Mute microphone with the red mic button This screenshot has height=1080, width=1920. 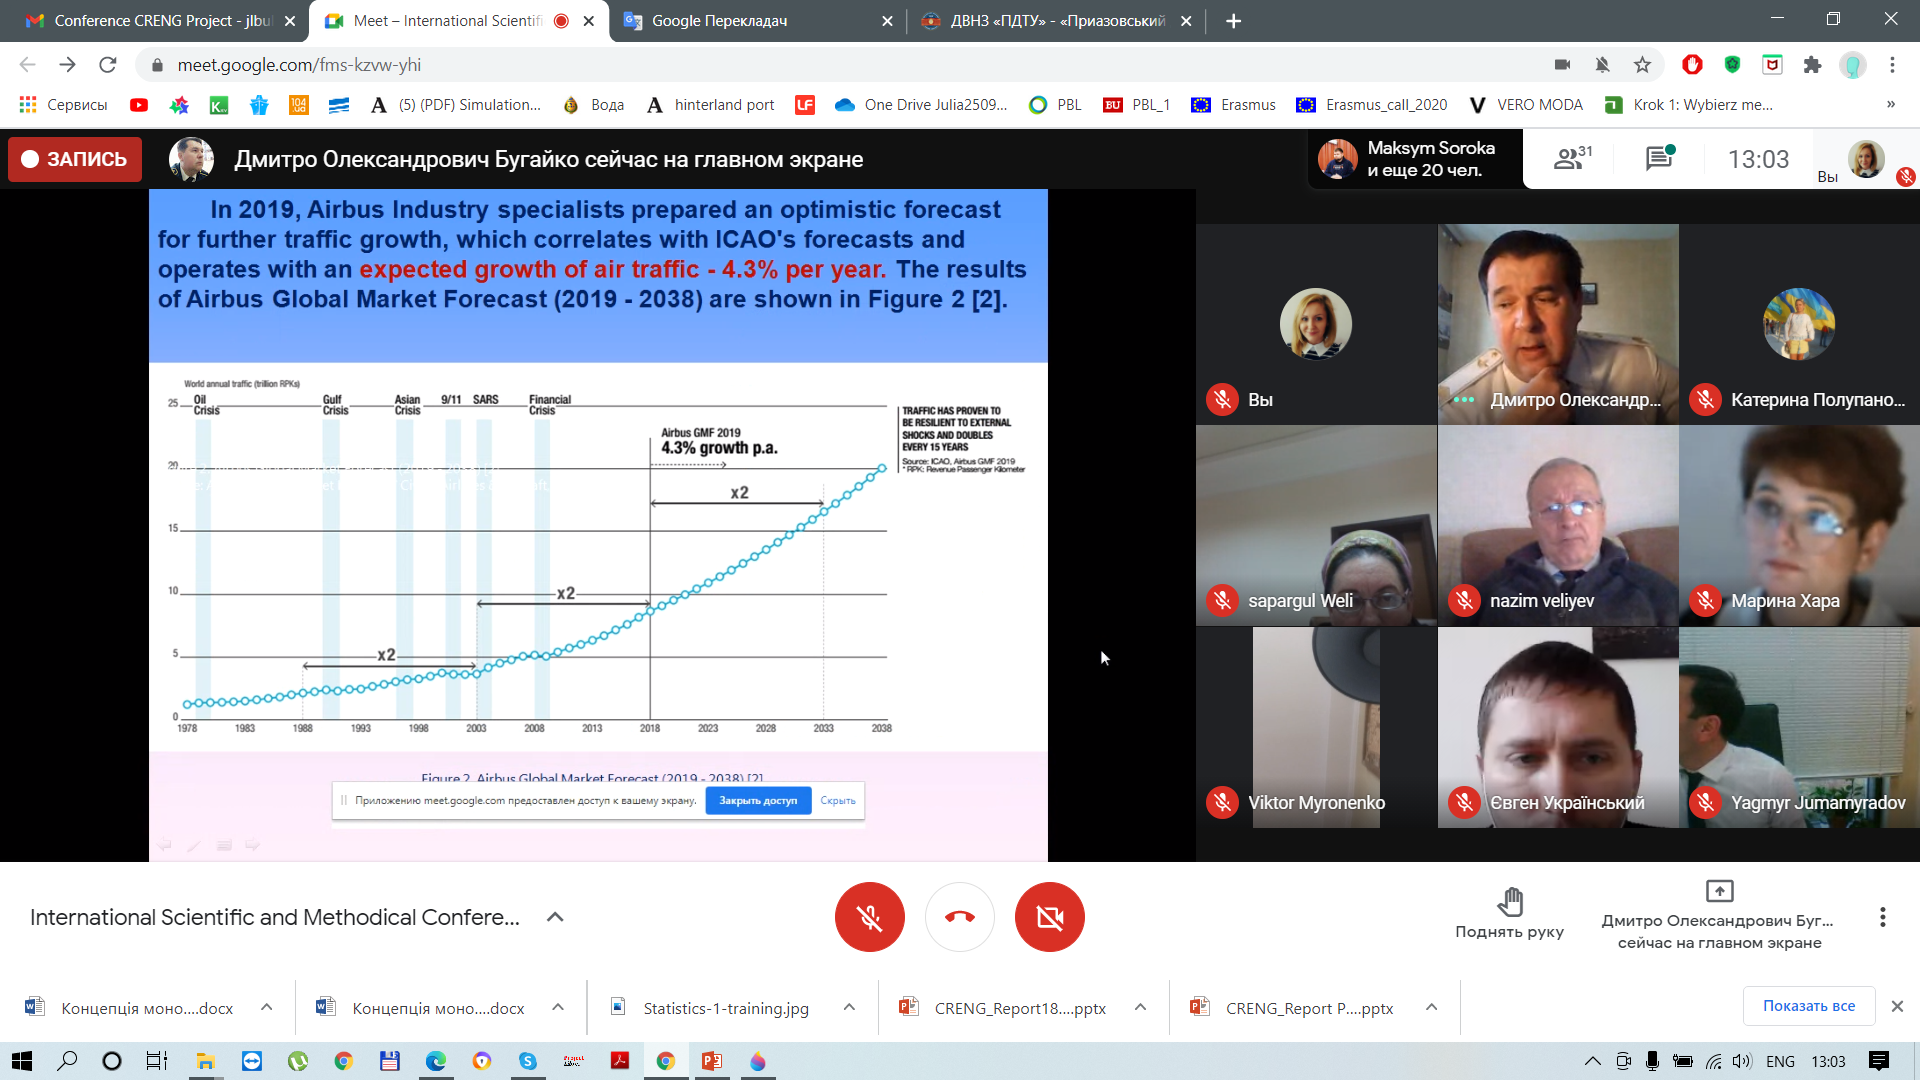[x=869, y=917]
